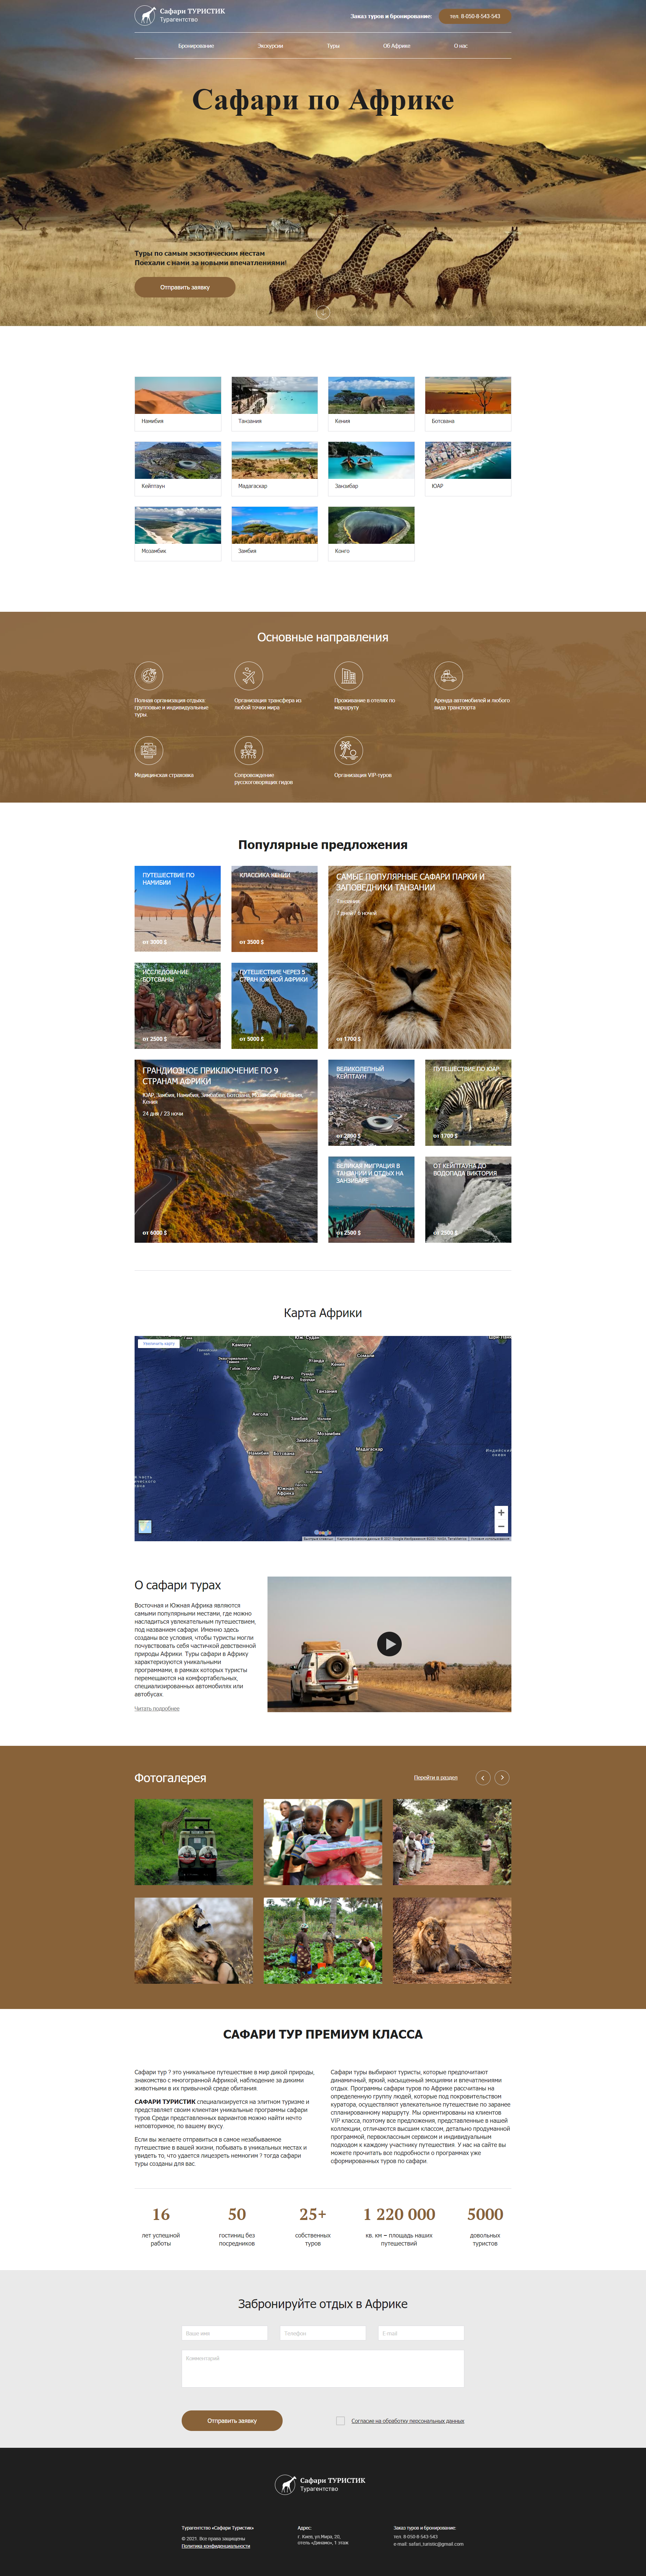Click the palm tree VIP tours icon
646x2576 pixels.
pos(348,750)
